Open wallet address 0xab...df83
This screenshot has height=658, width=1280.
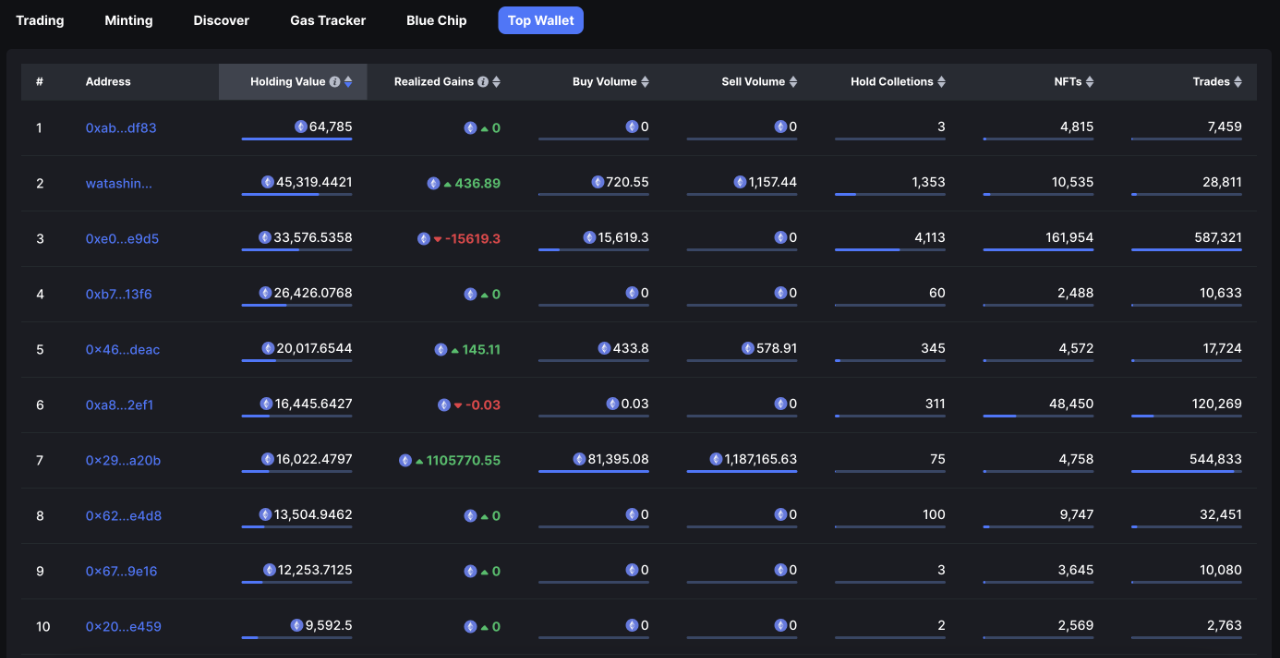121,128
